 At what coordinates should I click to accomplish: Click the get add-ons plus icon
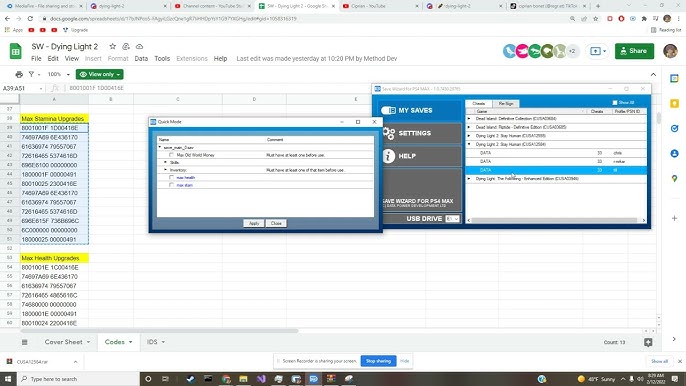point(674,218)
